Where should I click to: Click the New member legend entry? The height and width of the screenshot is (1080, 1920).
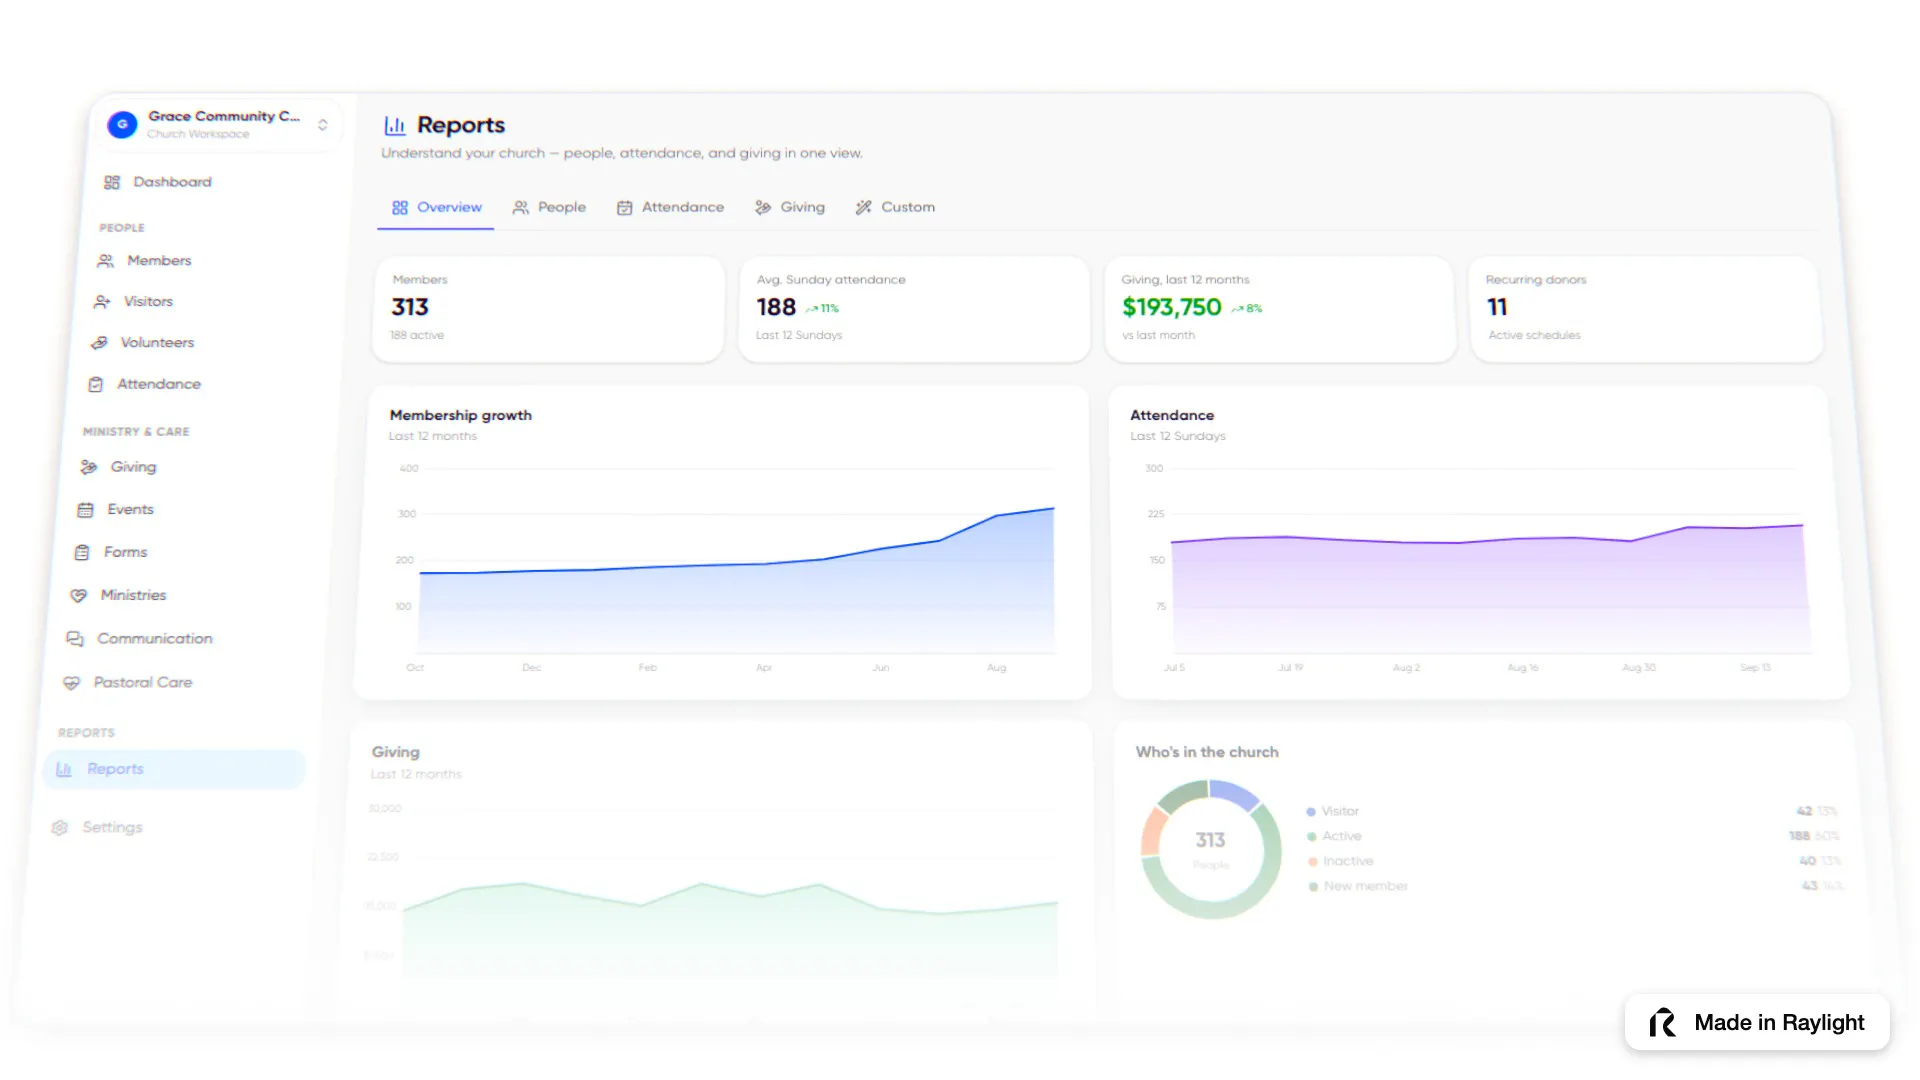[x=1358, y=886]
